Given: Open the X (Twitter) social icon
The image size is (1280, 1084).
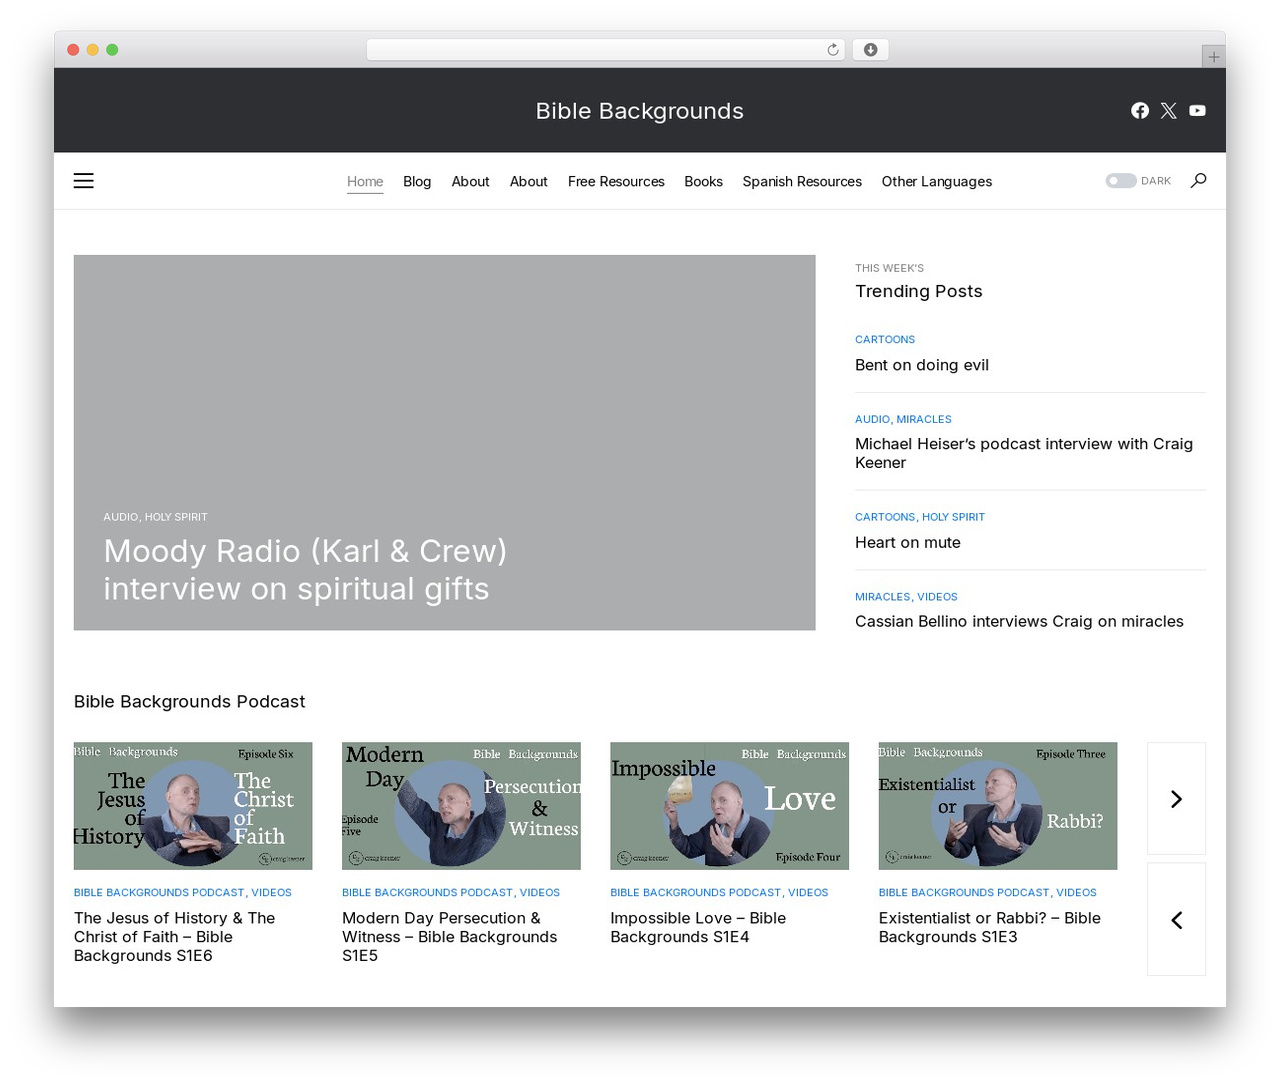Looking at the screenshot, I should [x=1168, y=110].
